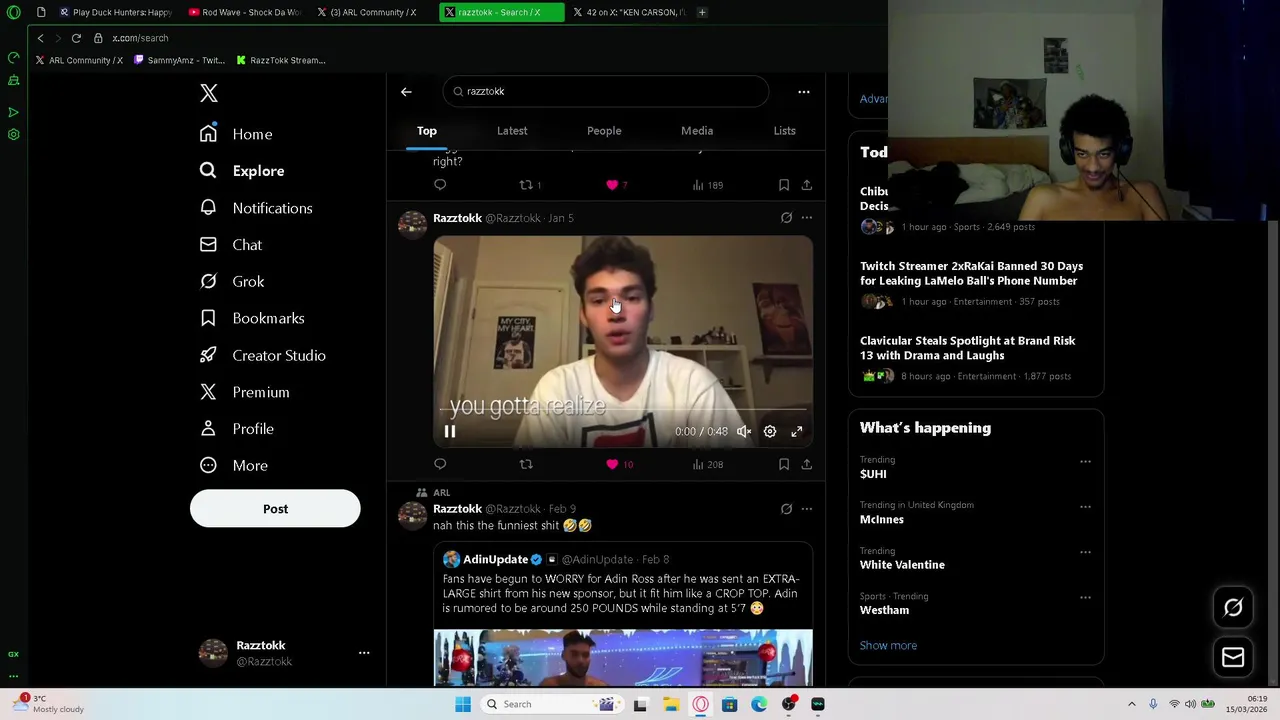The height and width of the screenshot is (720, 1280).
Task: Seek on the video progress bar
Action: coord(623,410)
